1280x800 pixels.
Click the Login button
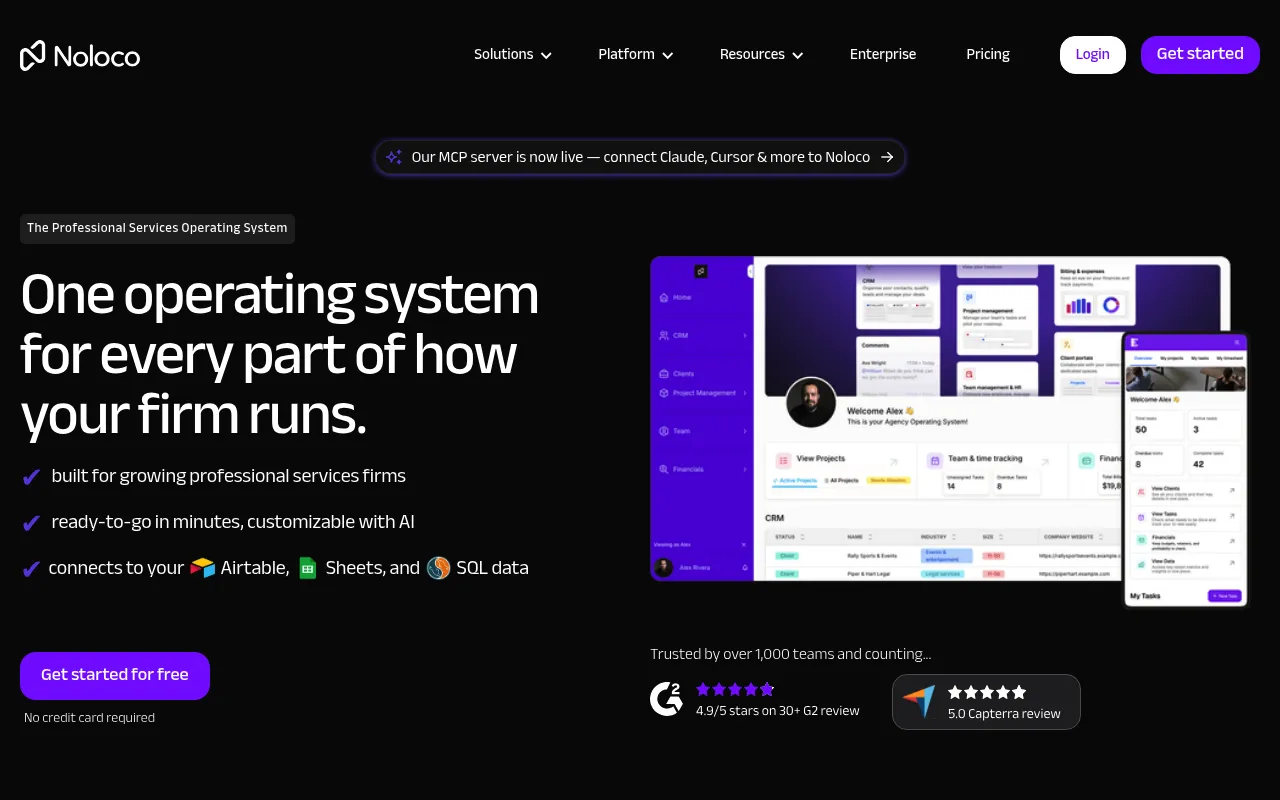[x=1093, y=55]
